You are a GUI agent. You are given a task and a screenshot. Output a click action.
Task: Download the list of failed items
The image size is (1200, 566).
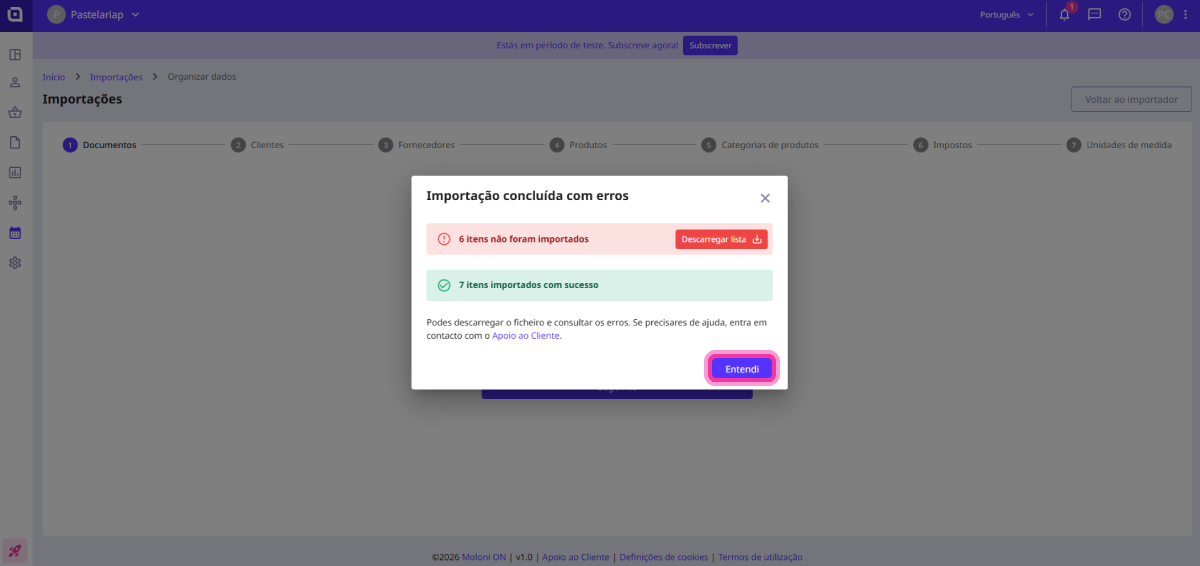pyautogui.click(x=721, y=240)
